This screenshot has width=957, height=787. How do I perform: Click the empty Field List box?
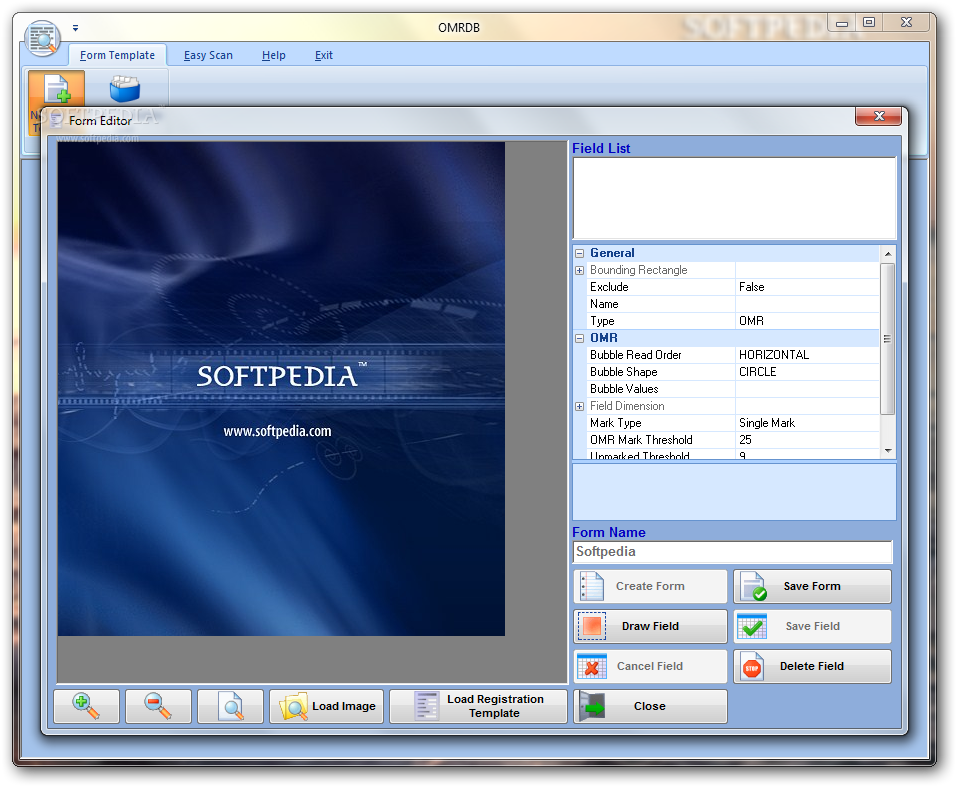[x=734, y=198]
